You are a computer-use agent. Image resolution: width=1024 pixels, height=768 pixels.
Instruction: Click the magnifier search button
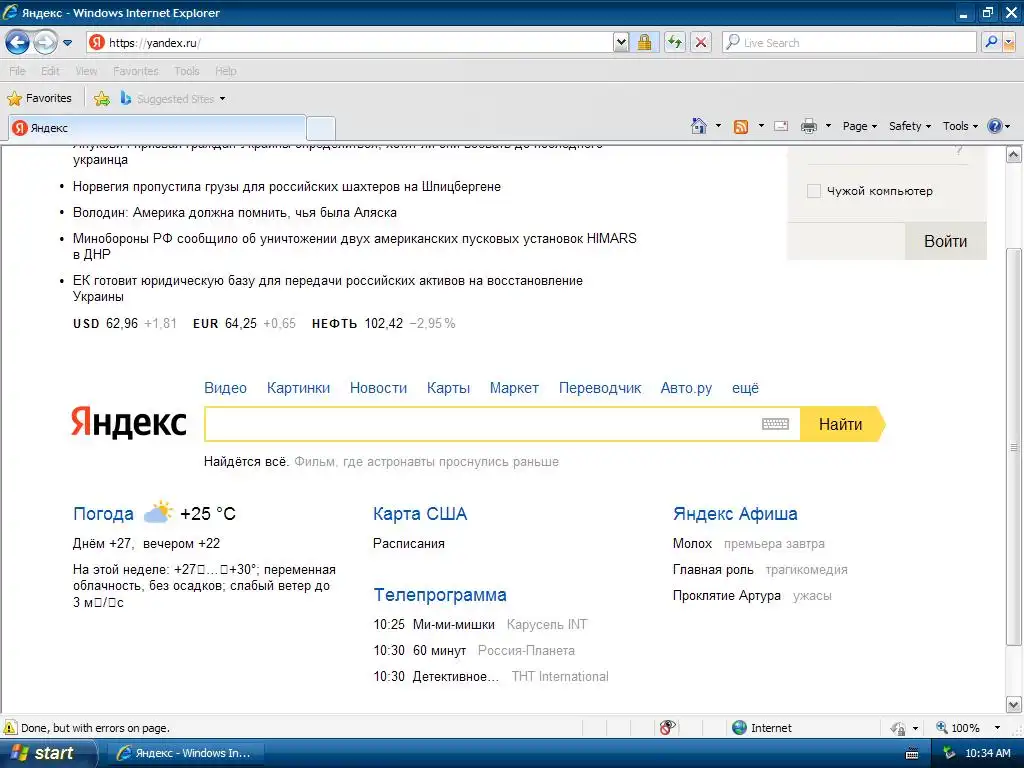991,43
